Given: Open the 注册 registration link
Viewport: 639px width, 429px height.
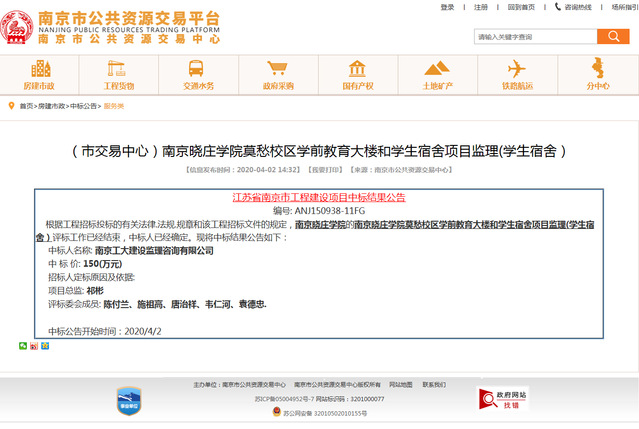Looking at the screenshot, I should (x=481, y=7).
